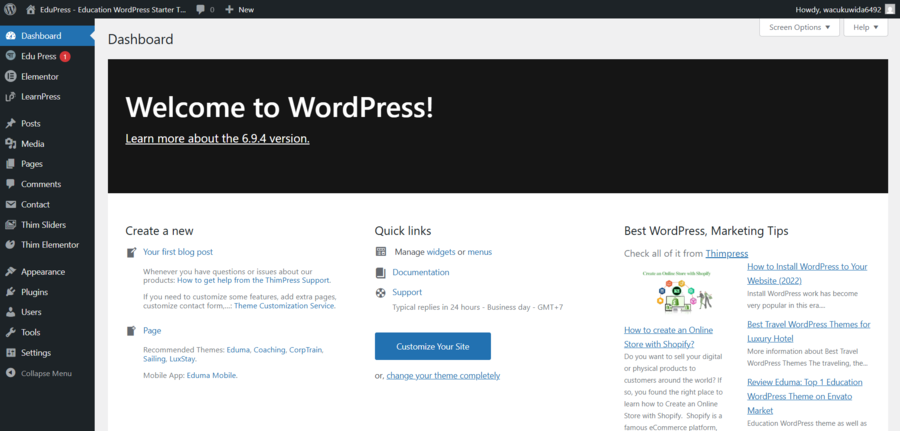Click the Customize Your Site button
The width and height of the screenshot is (900, 431).
tap(433, 346)
